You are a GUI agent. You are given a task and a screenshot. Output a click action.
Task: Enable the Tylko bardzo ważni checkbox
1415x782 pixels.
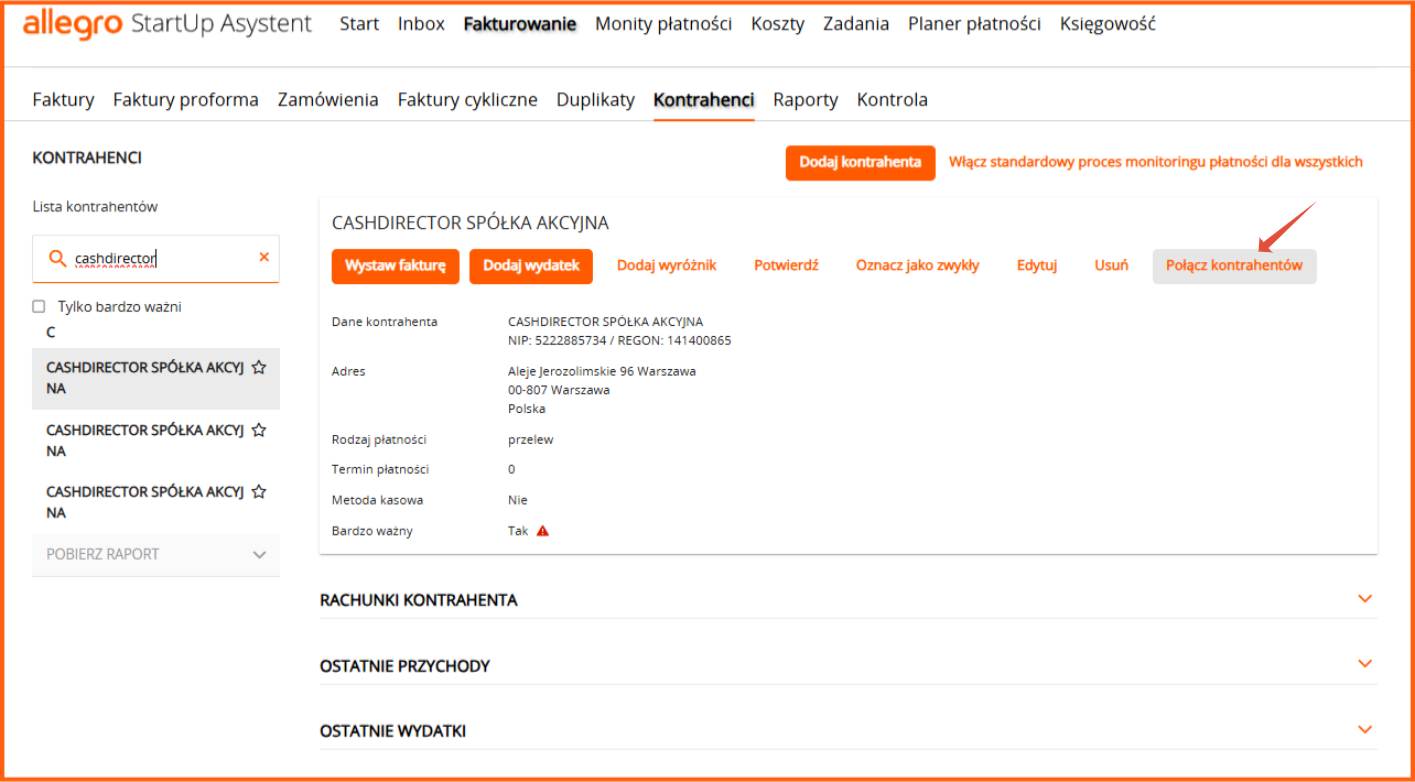click(x=39, y=307)
